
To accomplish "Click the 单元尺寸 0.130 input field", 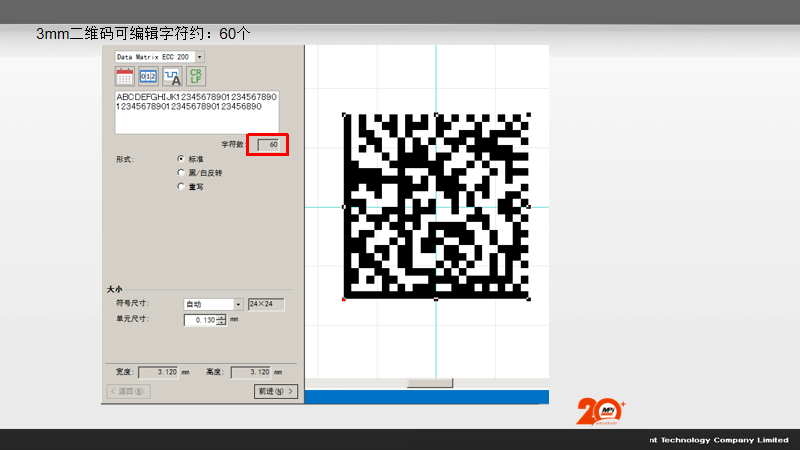I will click(200, 320).
